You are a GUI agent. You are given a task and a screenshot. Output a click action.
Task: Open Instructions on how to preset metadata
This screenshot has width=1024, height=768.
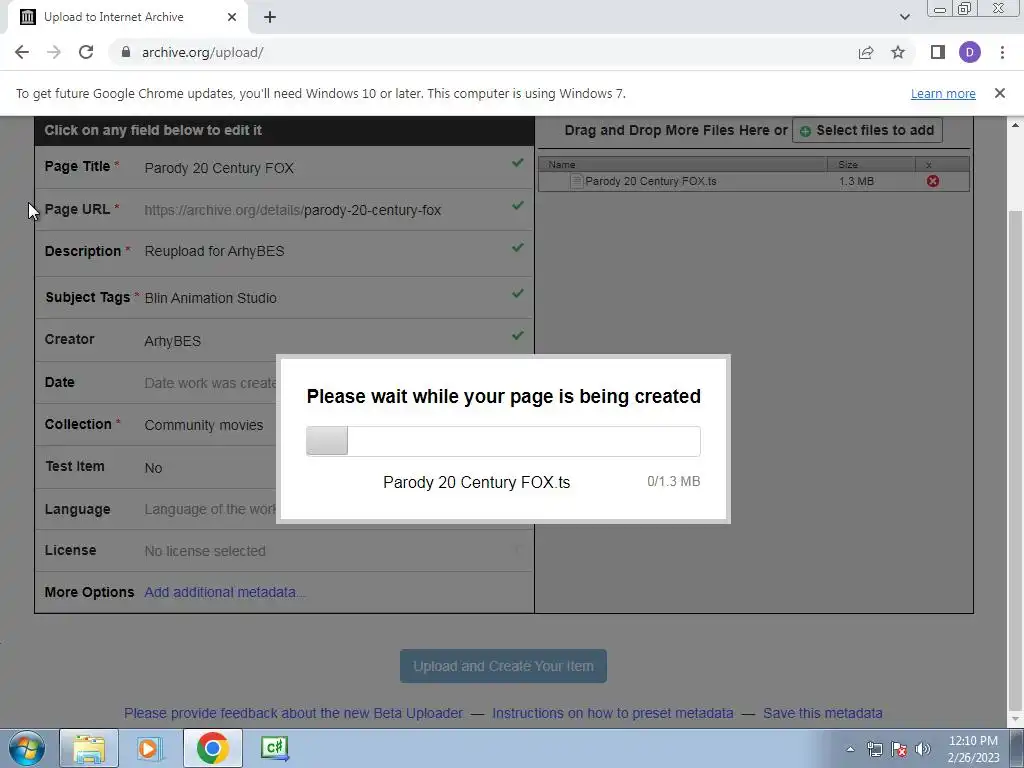(613, 713)
